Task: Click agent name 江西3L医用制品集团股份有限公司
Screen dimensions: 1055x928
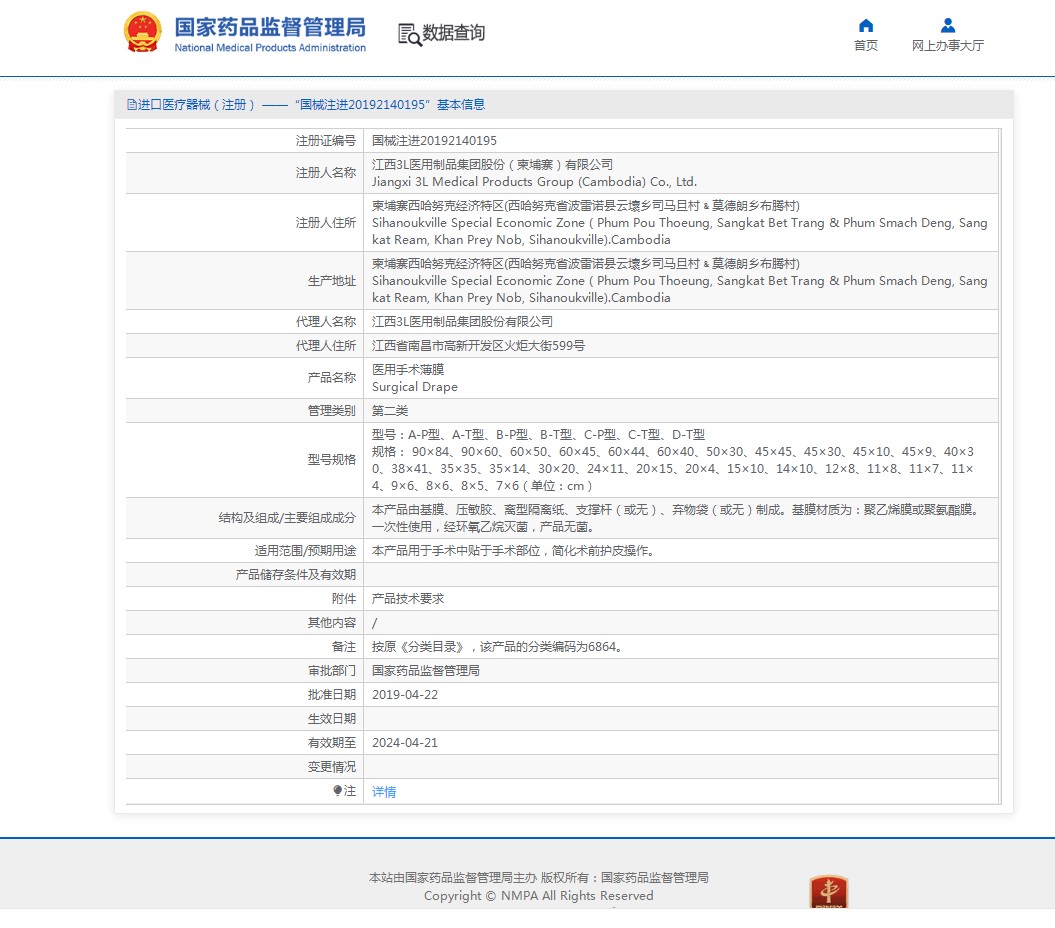Action: pos(462,322)
